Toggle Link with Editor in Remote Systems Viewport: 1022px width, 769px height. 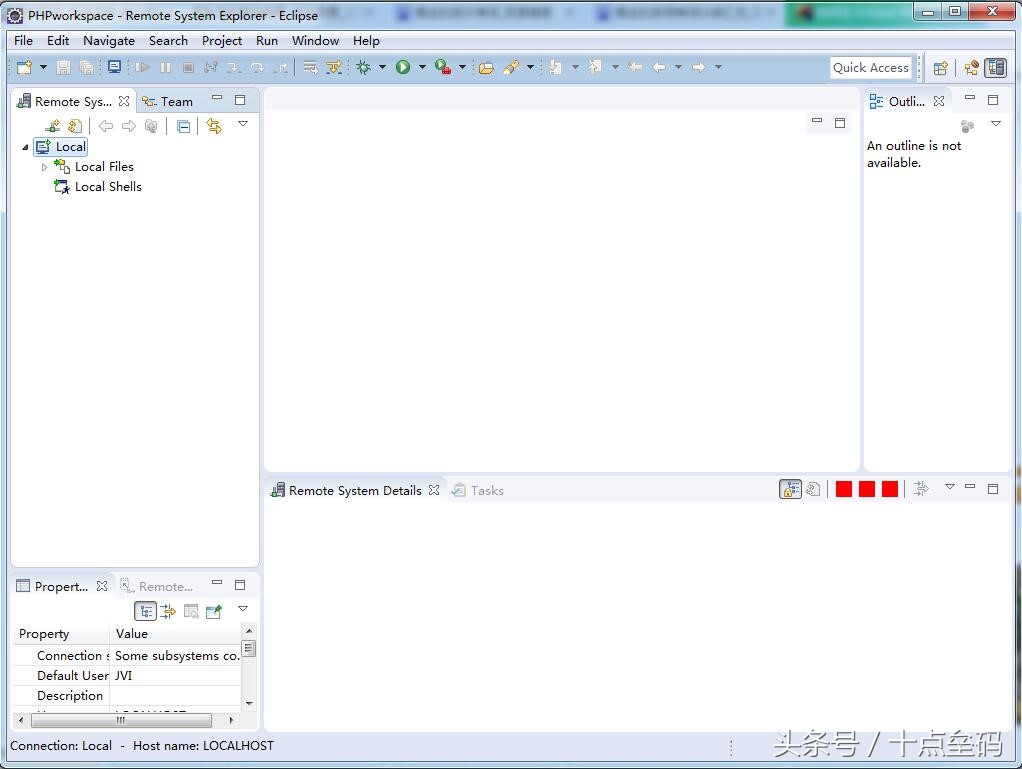(213, 126)
